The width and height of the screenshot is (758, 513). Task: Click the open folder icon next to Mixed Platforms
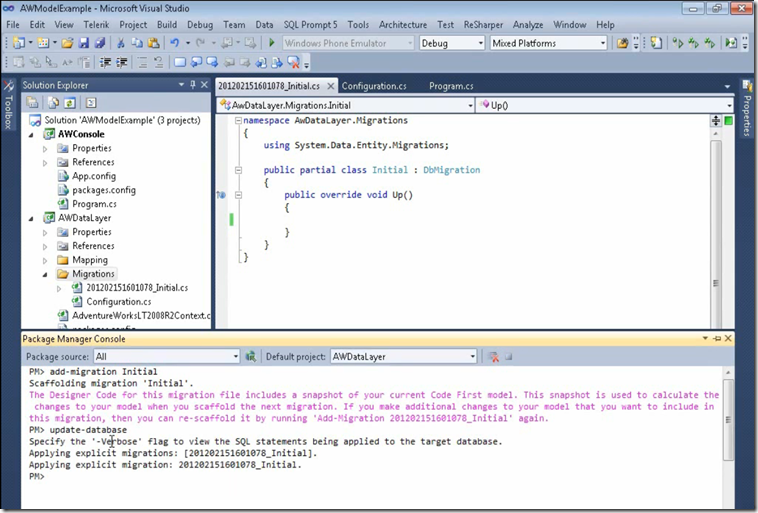coord(622,43)
